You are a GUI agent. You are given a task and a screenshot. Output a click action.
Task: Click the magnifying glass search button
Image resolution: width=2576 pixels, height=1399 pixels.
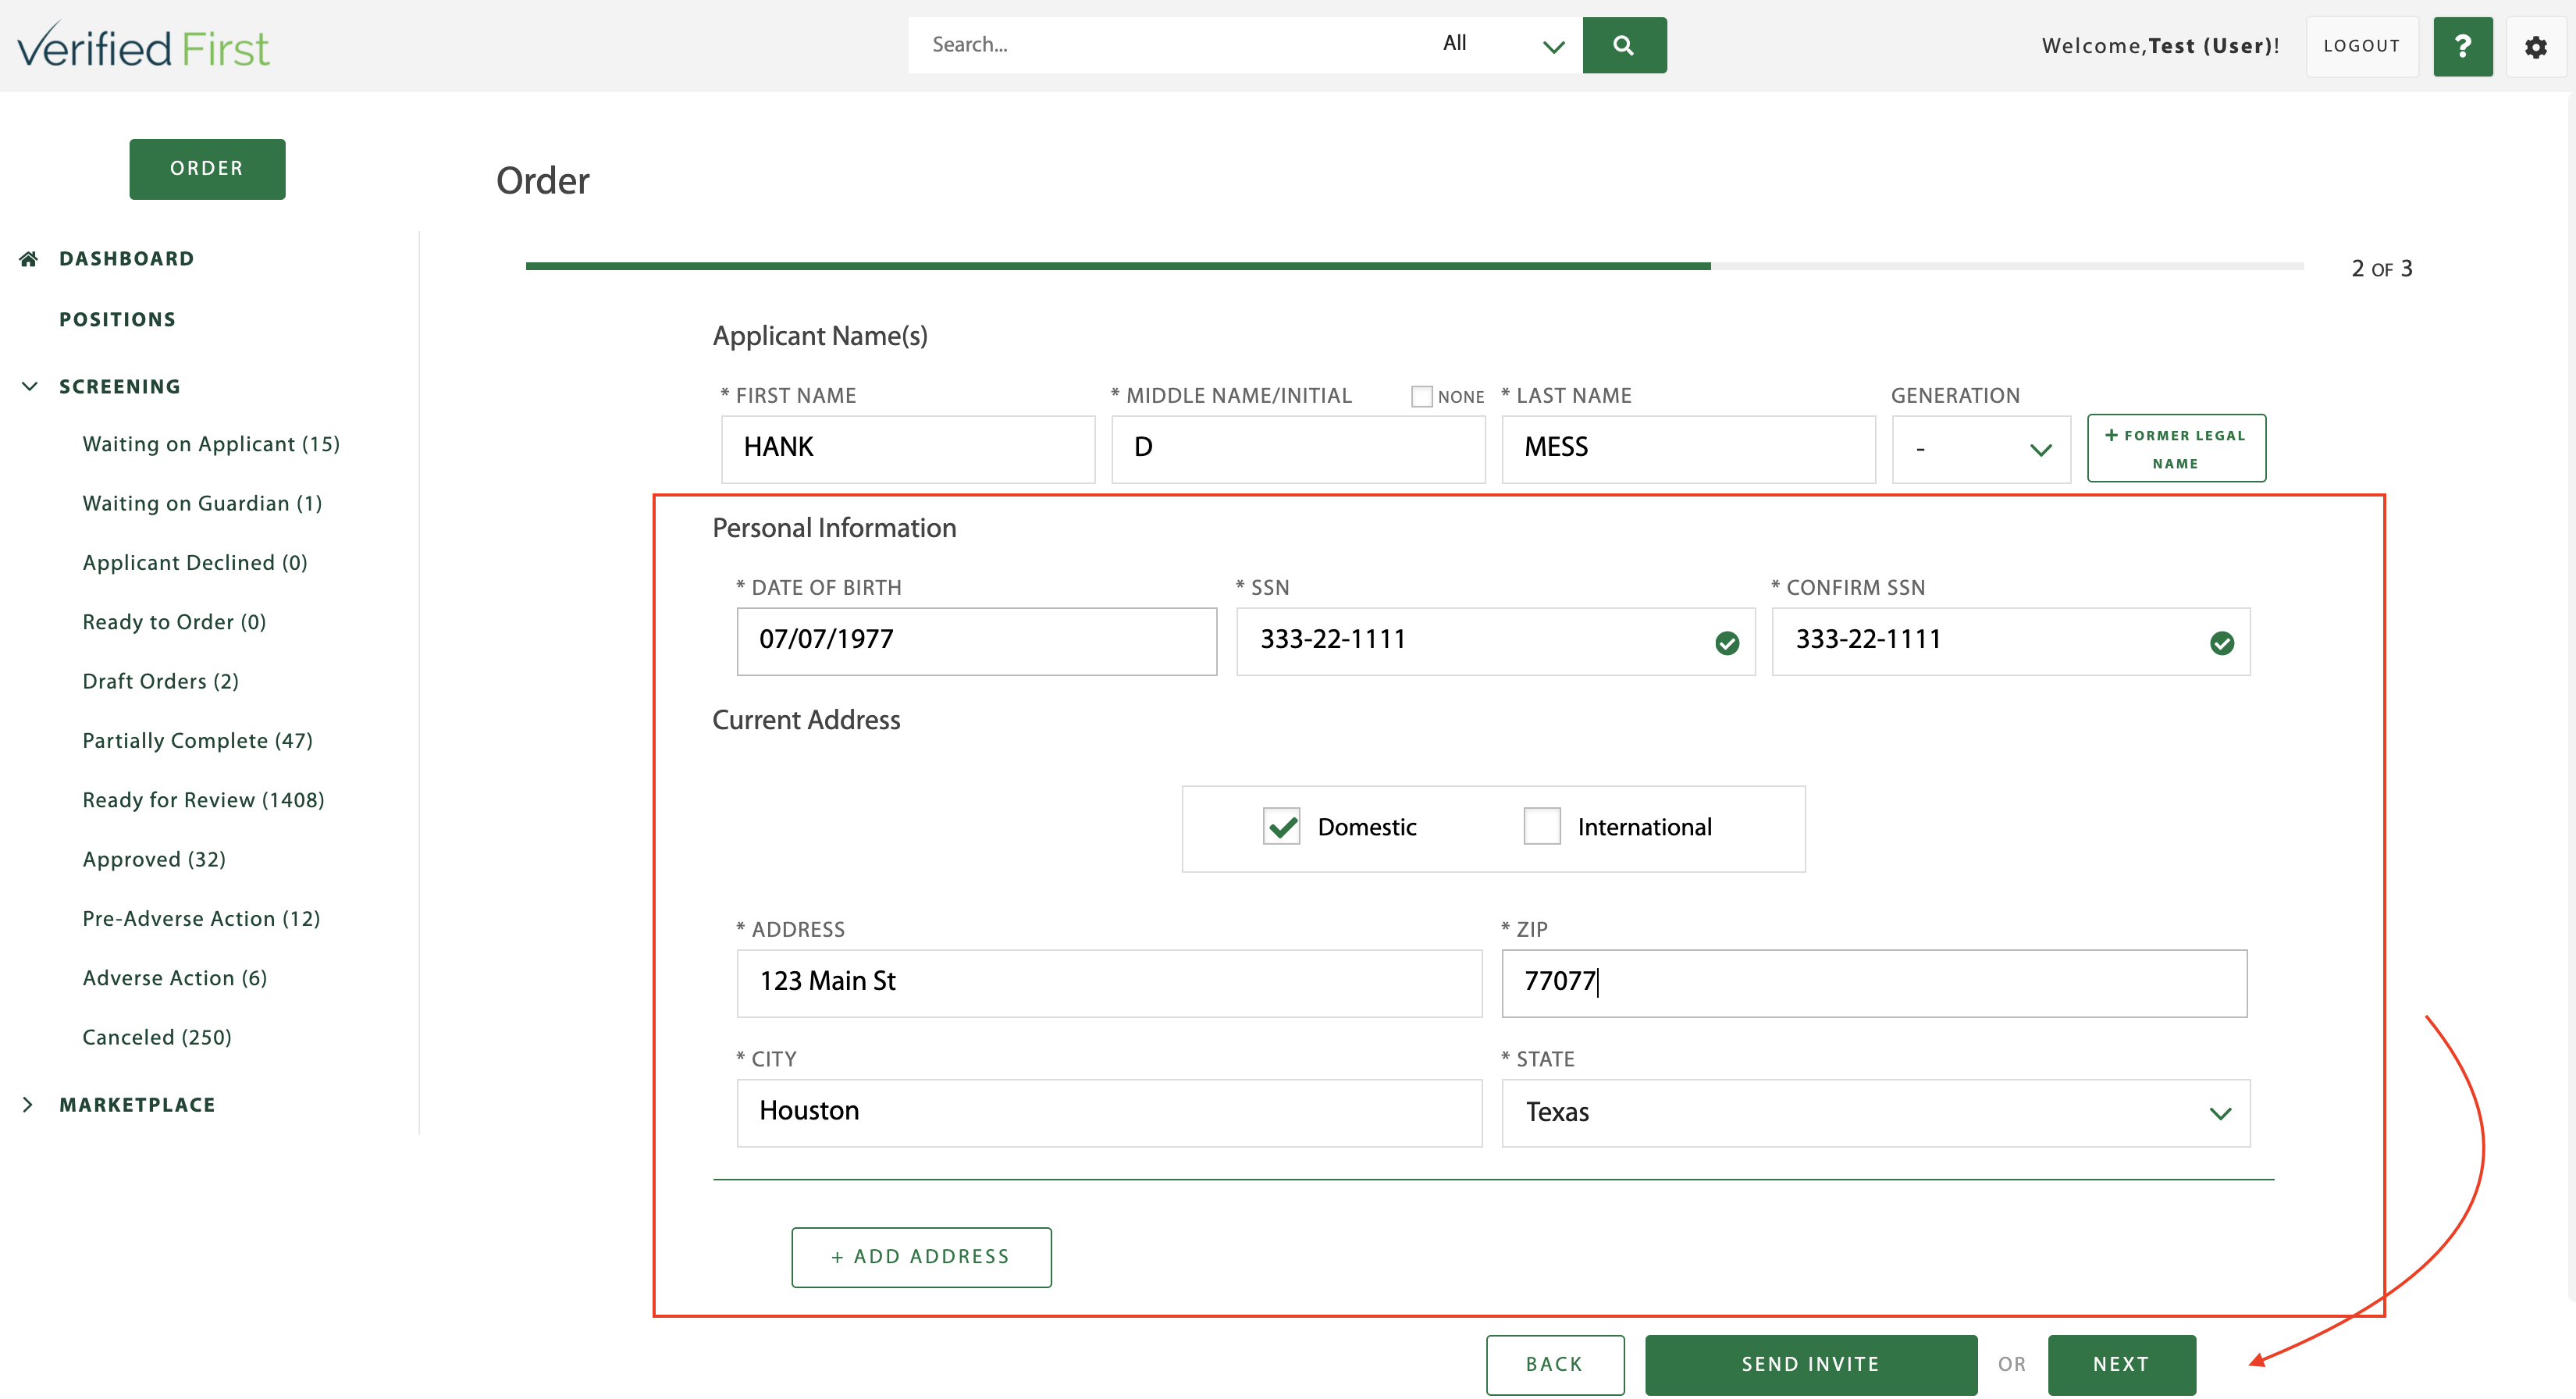pos(1623,45)
